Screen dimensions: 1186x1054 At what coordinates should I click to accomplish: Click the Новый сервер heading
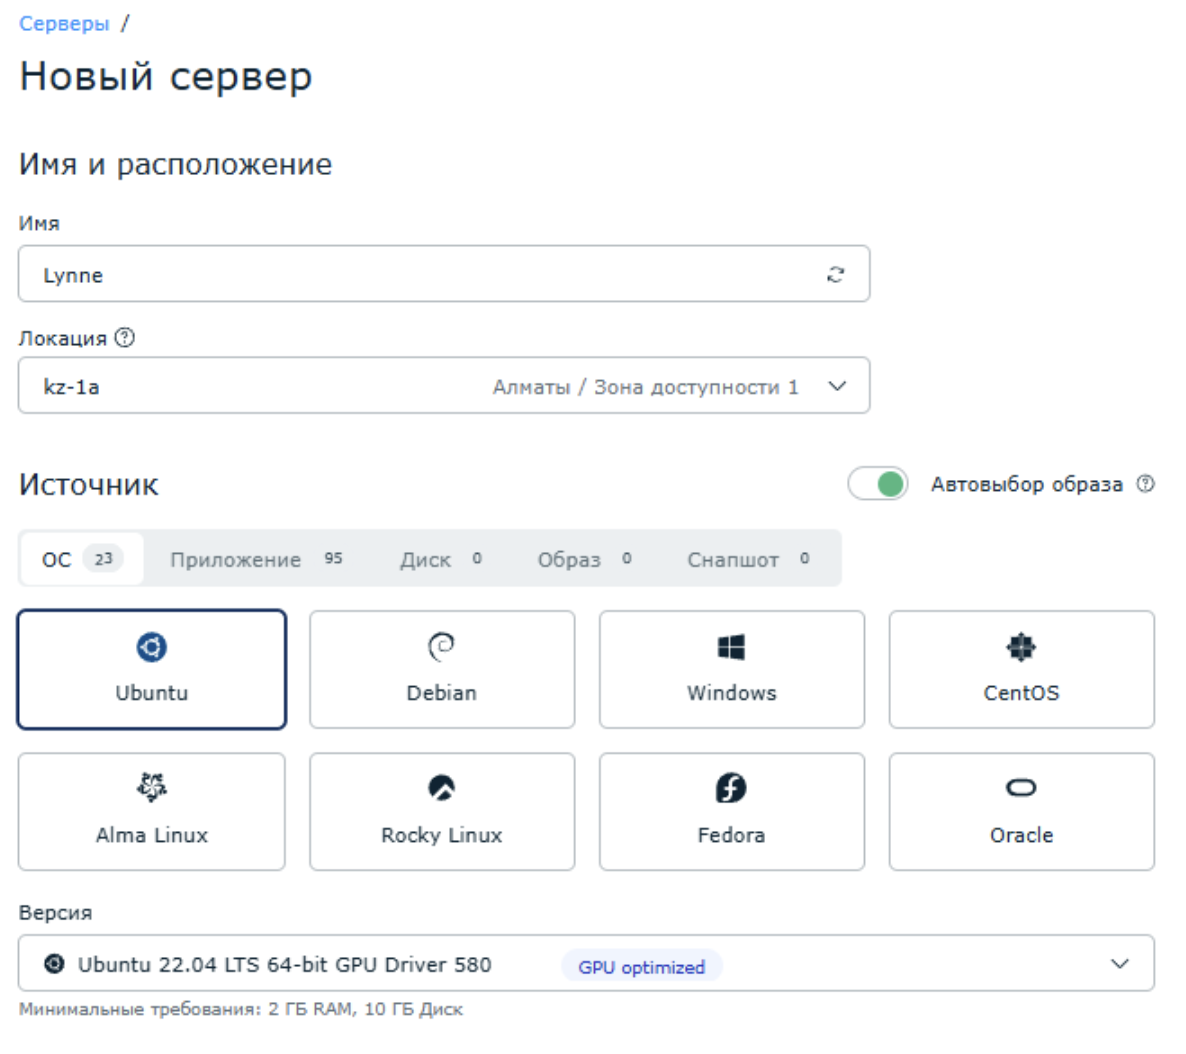pos(166,77)
